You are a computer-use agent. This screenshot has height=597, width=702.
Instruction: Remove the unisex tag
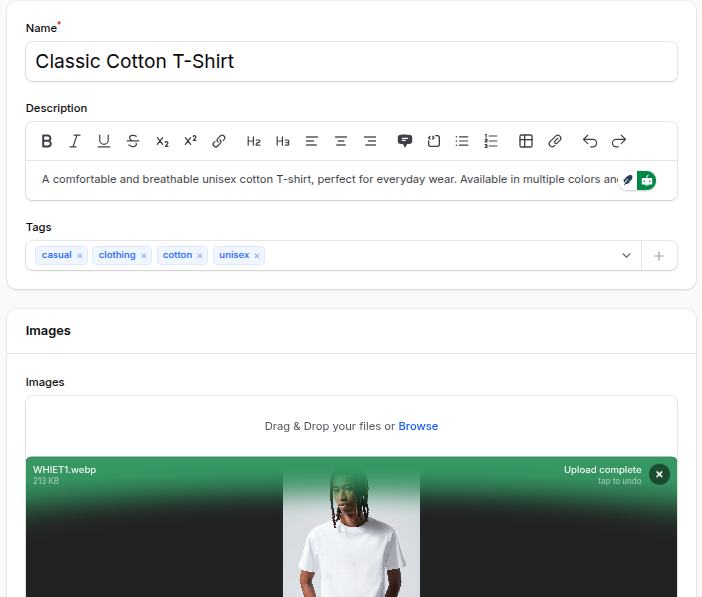pyautogui.click(x=257, y=256)
